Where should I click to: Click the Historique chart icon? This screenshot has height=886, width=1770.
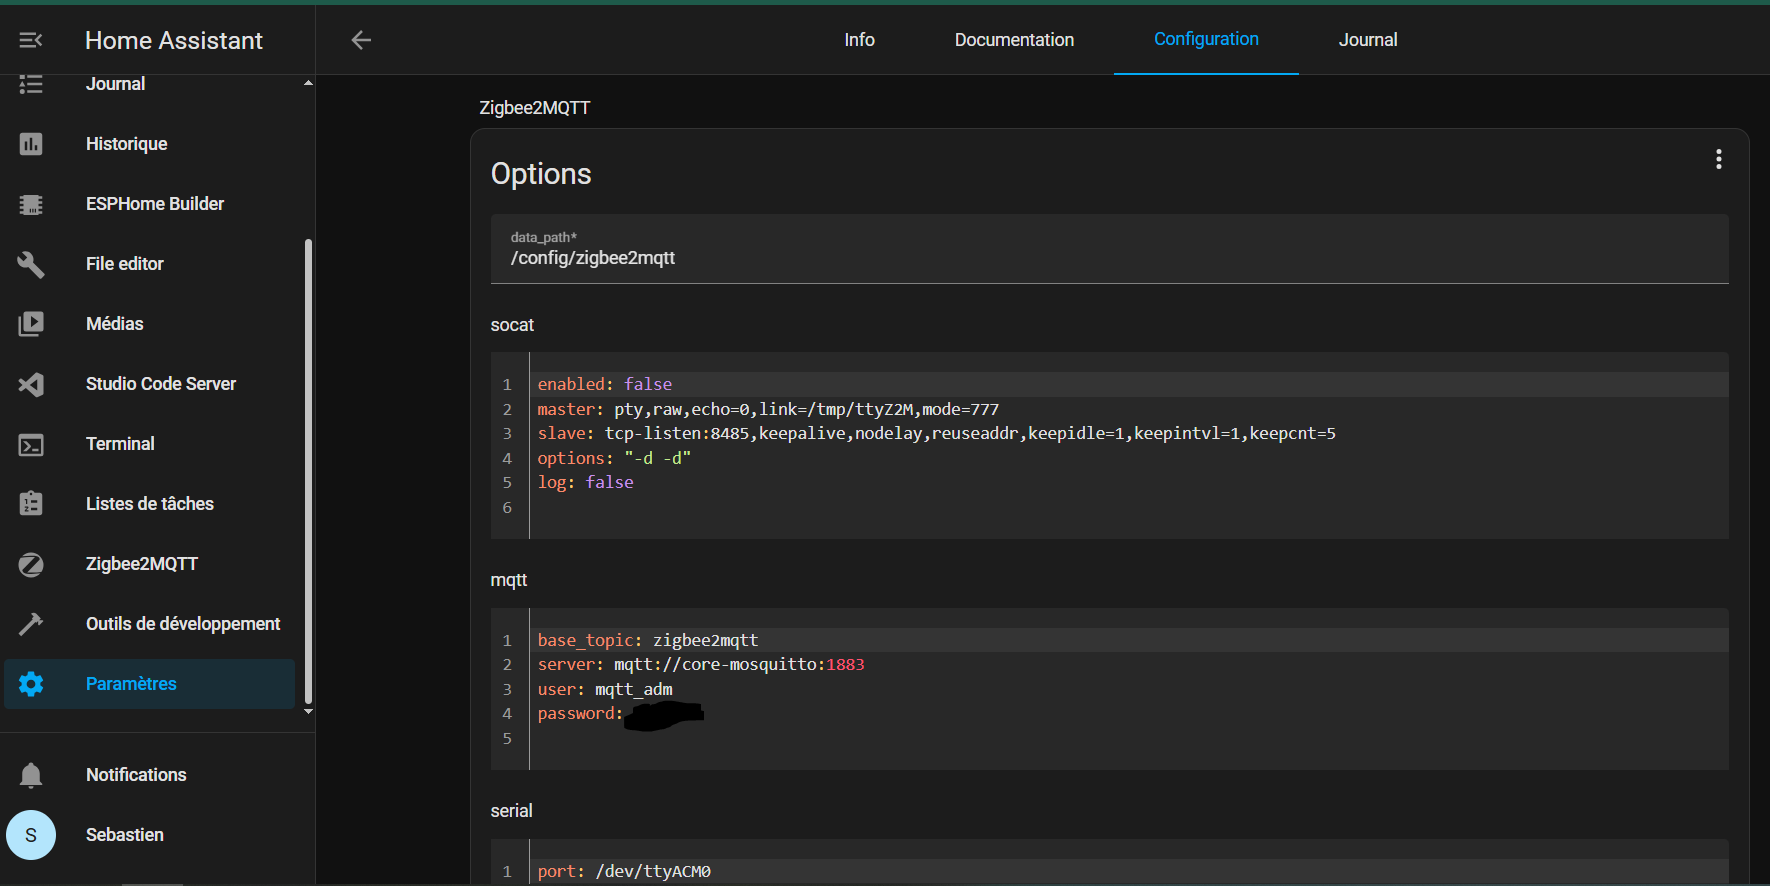(x=31, y=144)
